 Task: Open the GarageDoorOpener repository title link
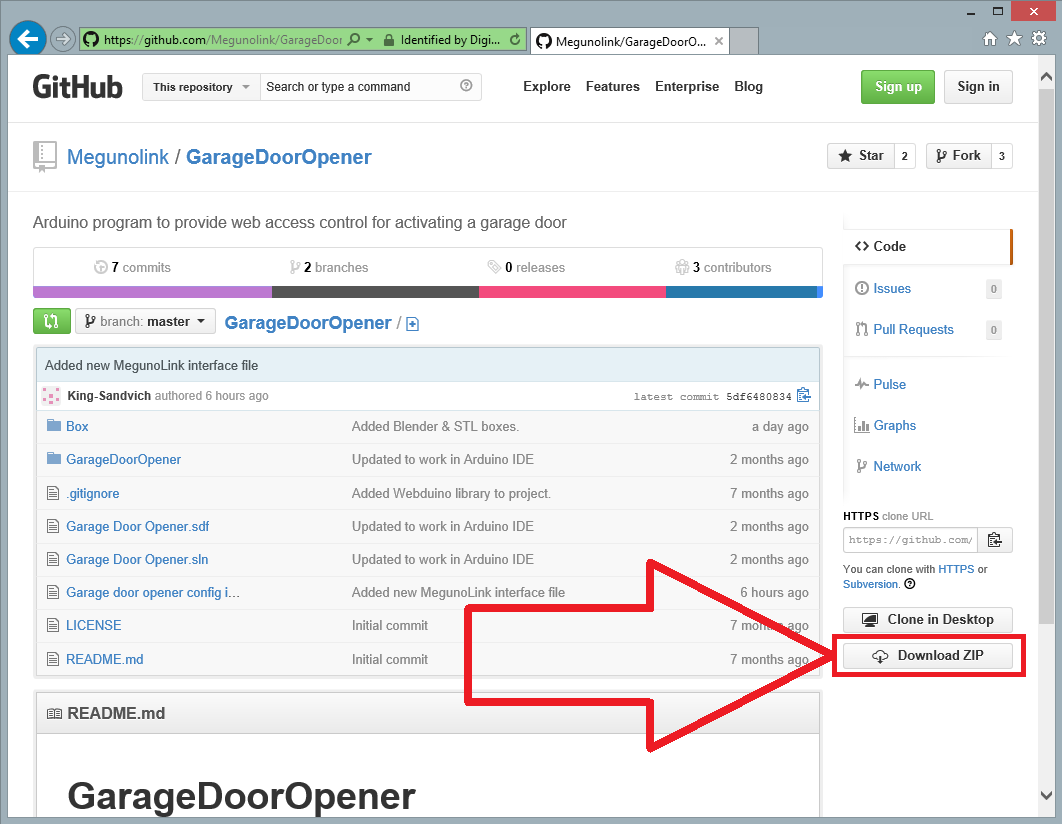click(x=278, y=157)
